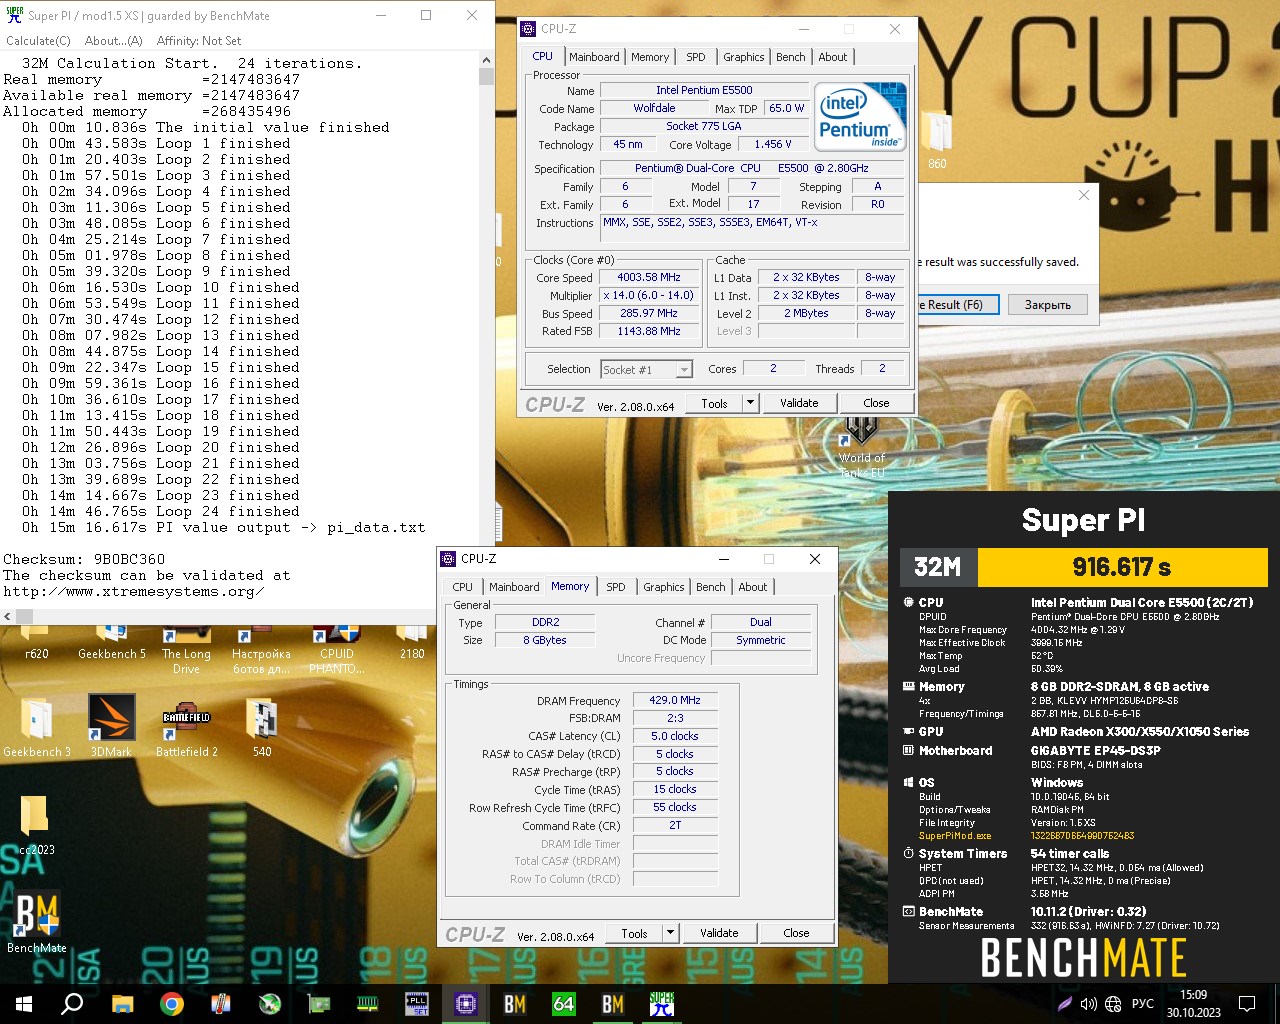1280x1024 pixels.
Task: Click CAS# Latency value 5.0 clocks
Action: pos(675,736)
